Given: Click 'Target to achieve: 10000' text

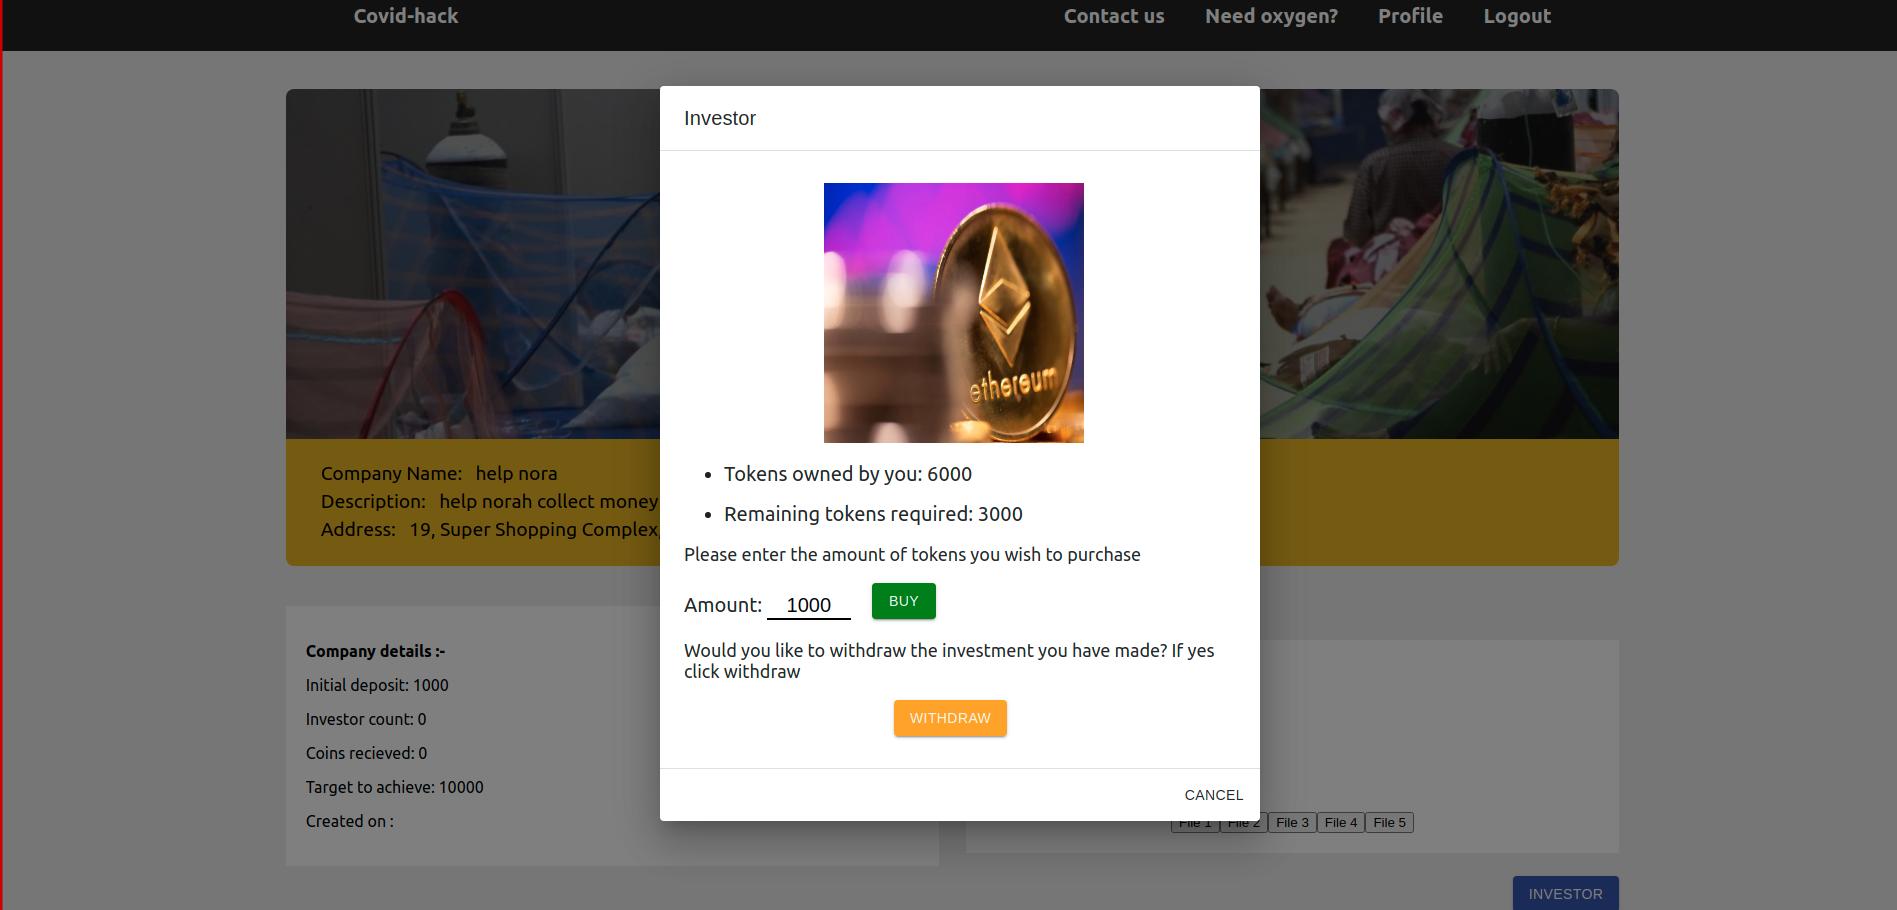Looking at the screenshot, I should point(395,787).
